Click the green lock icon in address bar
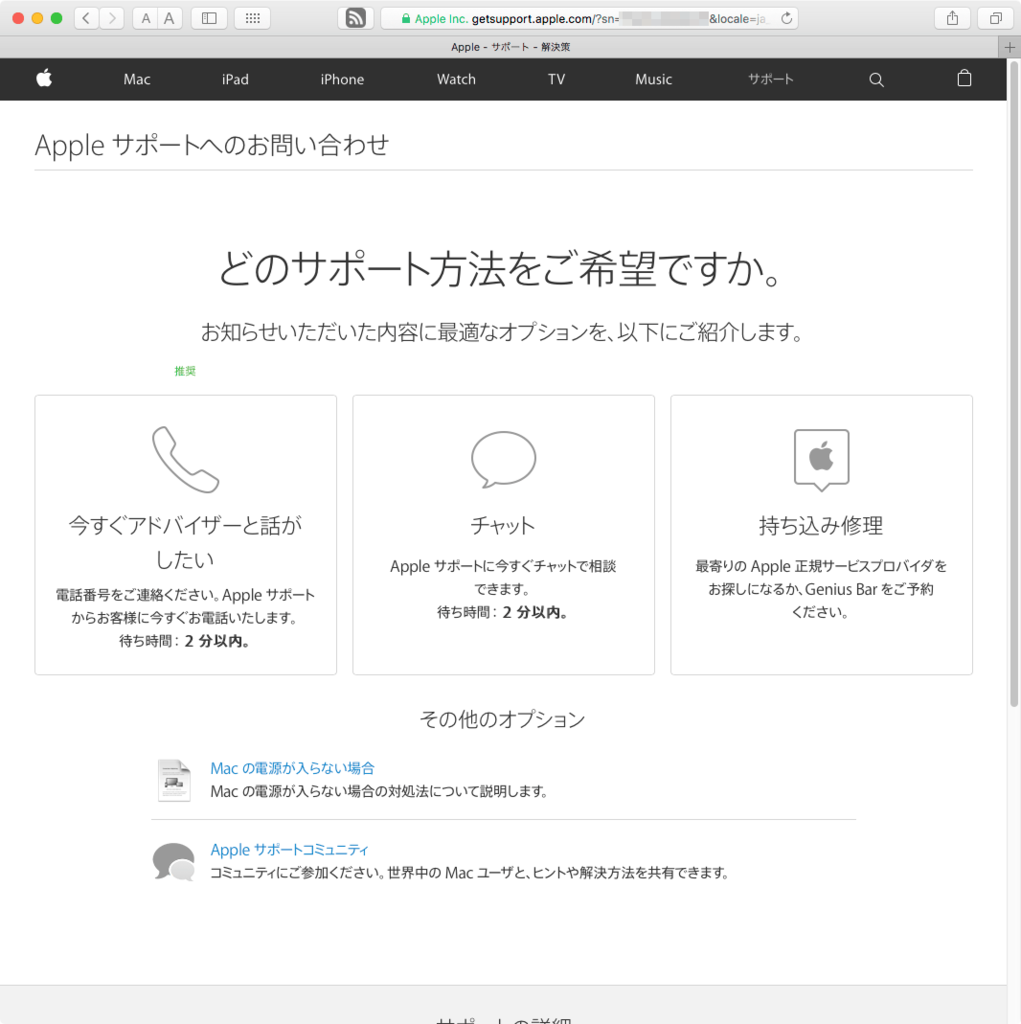The width and height of the screenshot is (1021, 1024). (406, 19)
